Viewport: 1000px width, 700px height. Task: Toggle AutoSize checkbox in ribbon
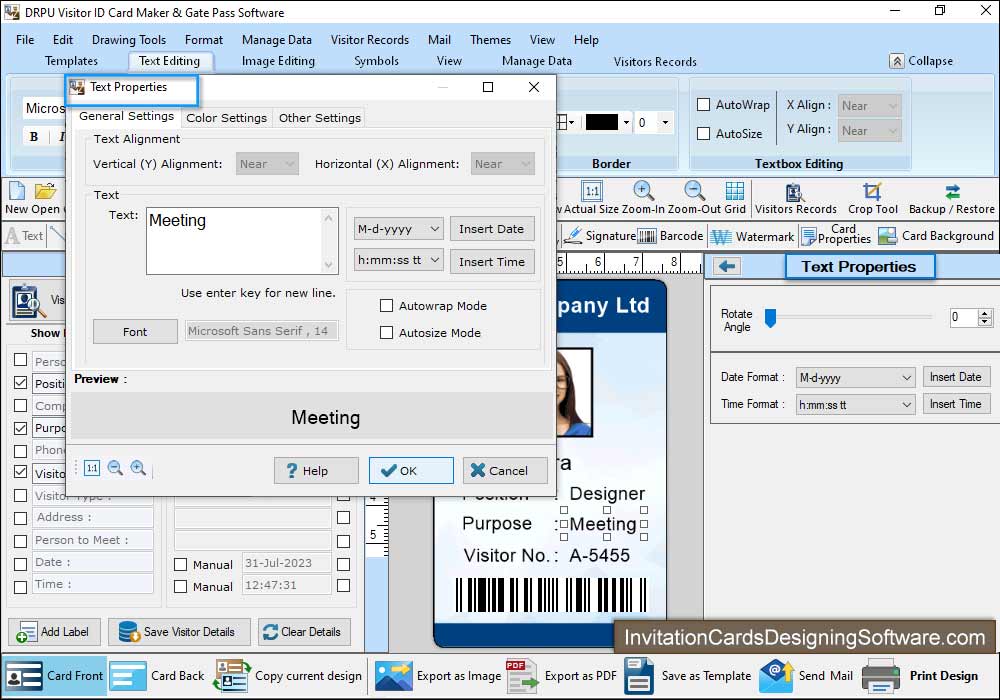[703, 133]
